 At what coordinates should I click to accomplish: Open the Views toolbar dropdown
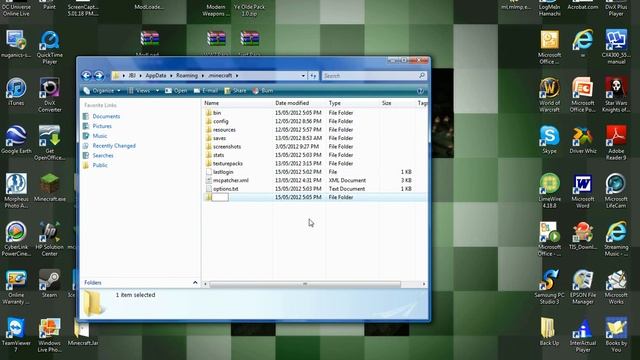[143, 91]
